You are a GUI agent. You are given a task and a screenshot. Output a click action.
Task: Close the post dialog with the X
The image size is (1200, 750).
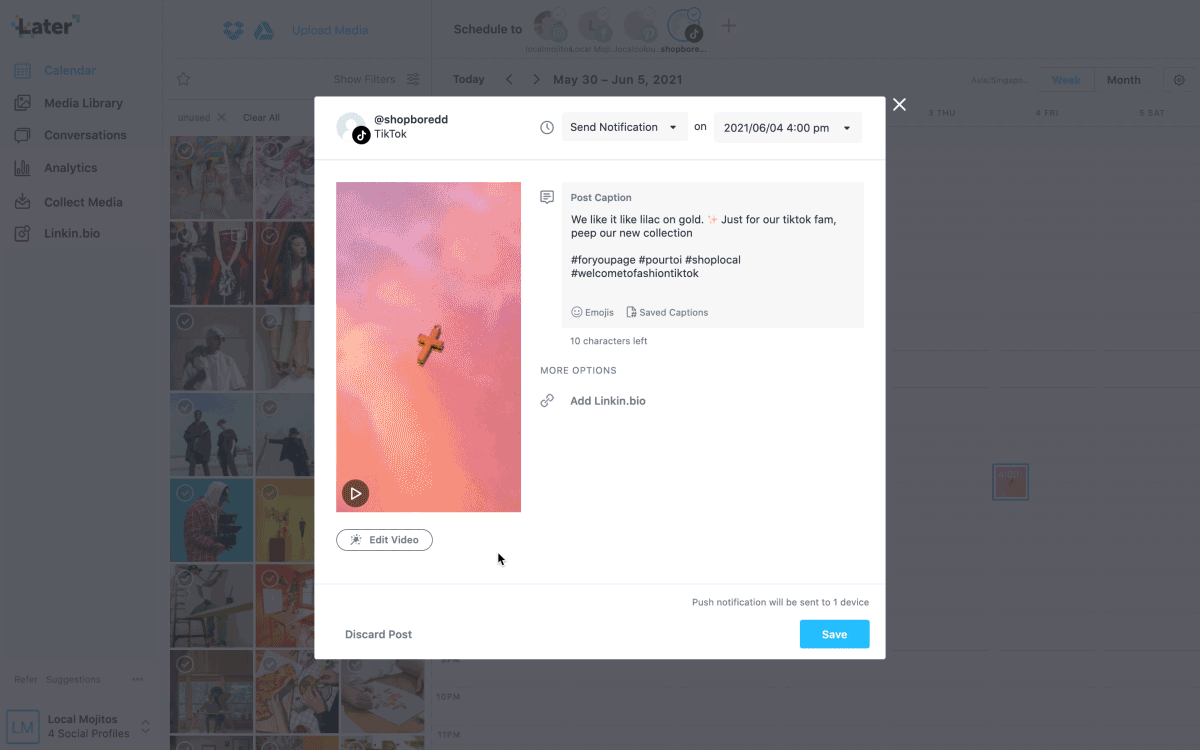[x=900, y=104]
